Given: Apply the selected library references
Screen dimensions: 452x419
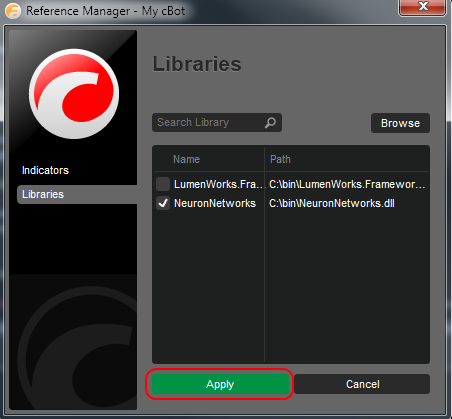Looking at the screenshot, I should pos(220,384).
